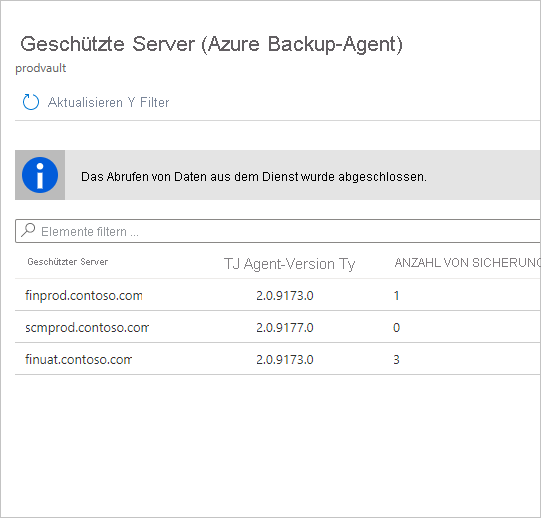Sort by the 'ANZAHL VON SICHERUNG' column header

click(x=468, y=263)
